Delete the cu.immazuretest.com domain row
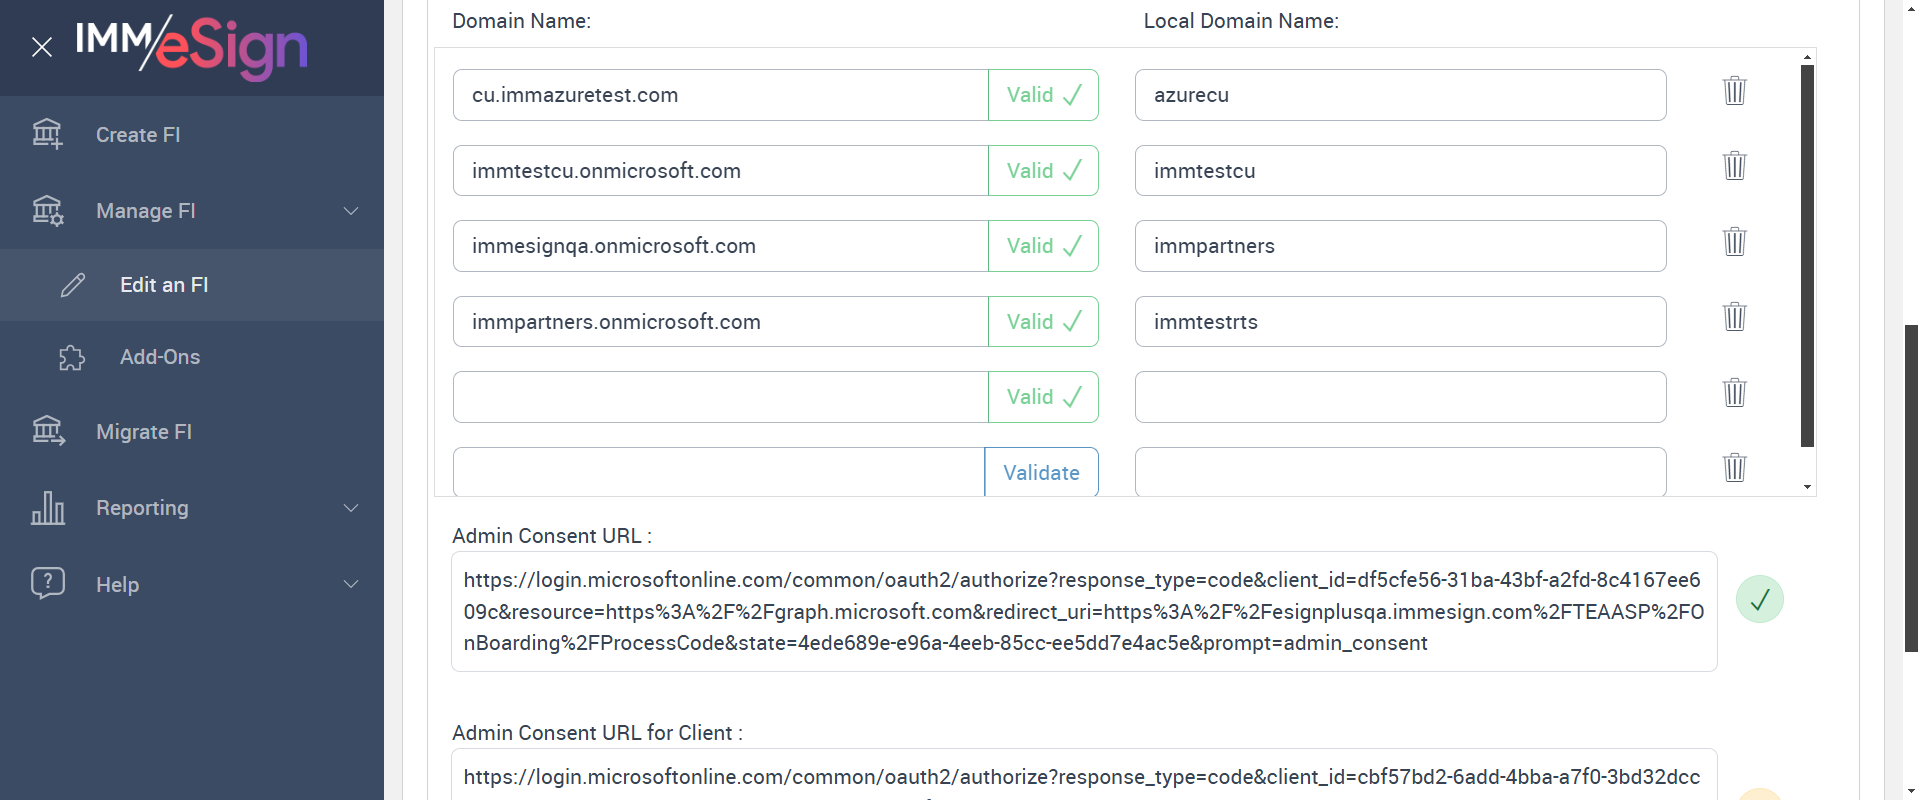The width and height of the screenshot is (1920, 800). tap(1734, 91)
